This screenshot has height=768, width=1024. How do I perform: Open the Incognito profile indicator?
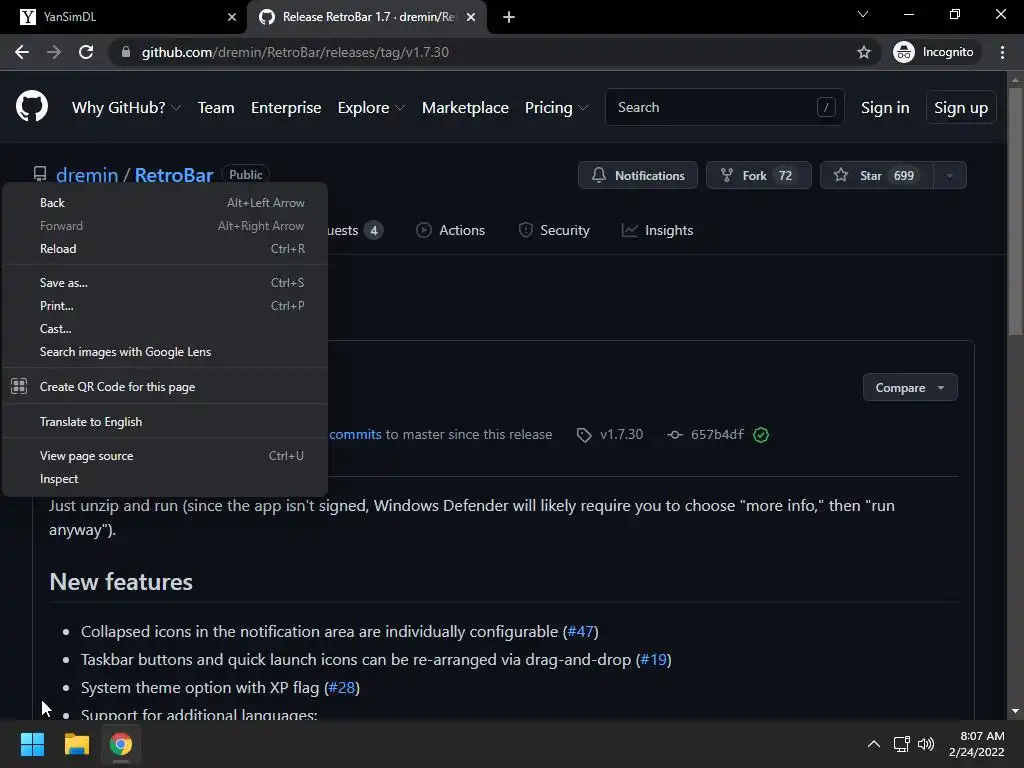(934, 52)
